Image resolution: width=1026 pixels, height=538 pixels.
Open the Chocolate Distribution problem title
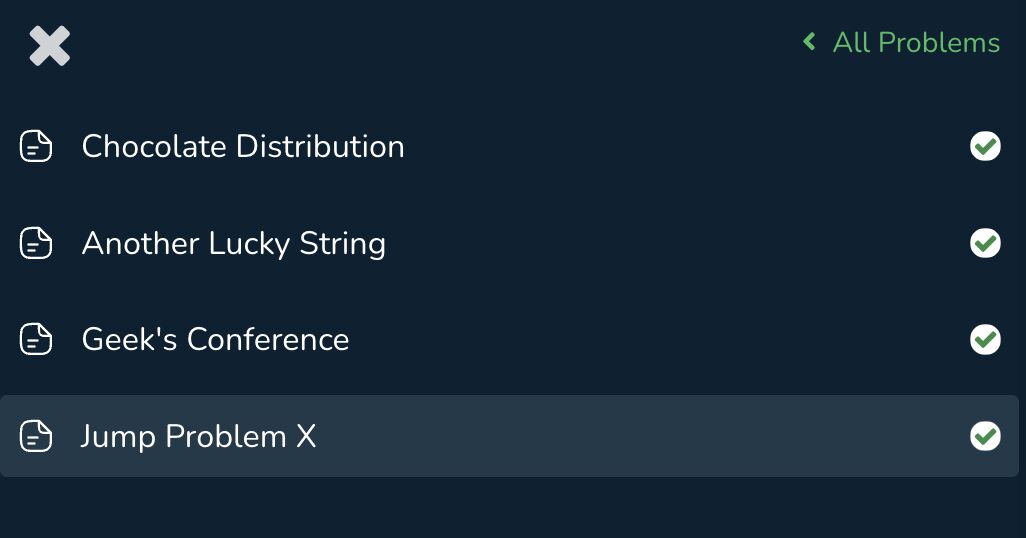[x=243, y=146]
